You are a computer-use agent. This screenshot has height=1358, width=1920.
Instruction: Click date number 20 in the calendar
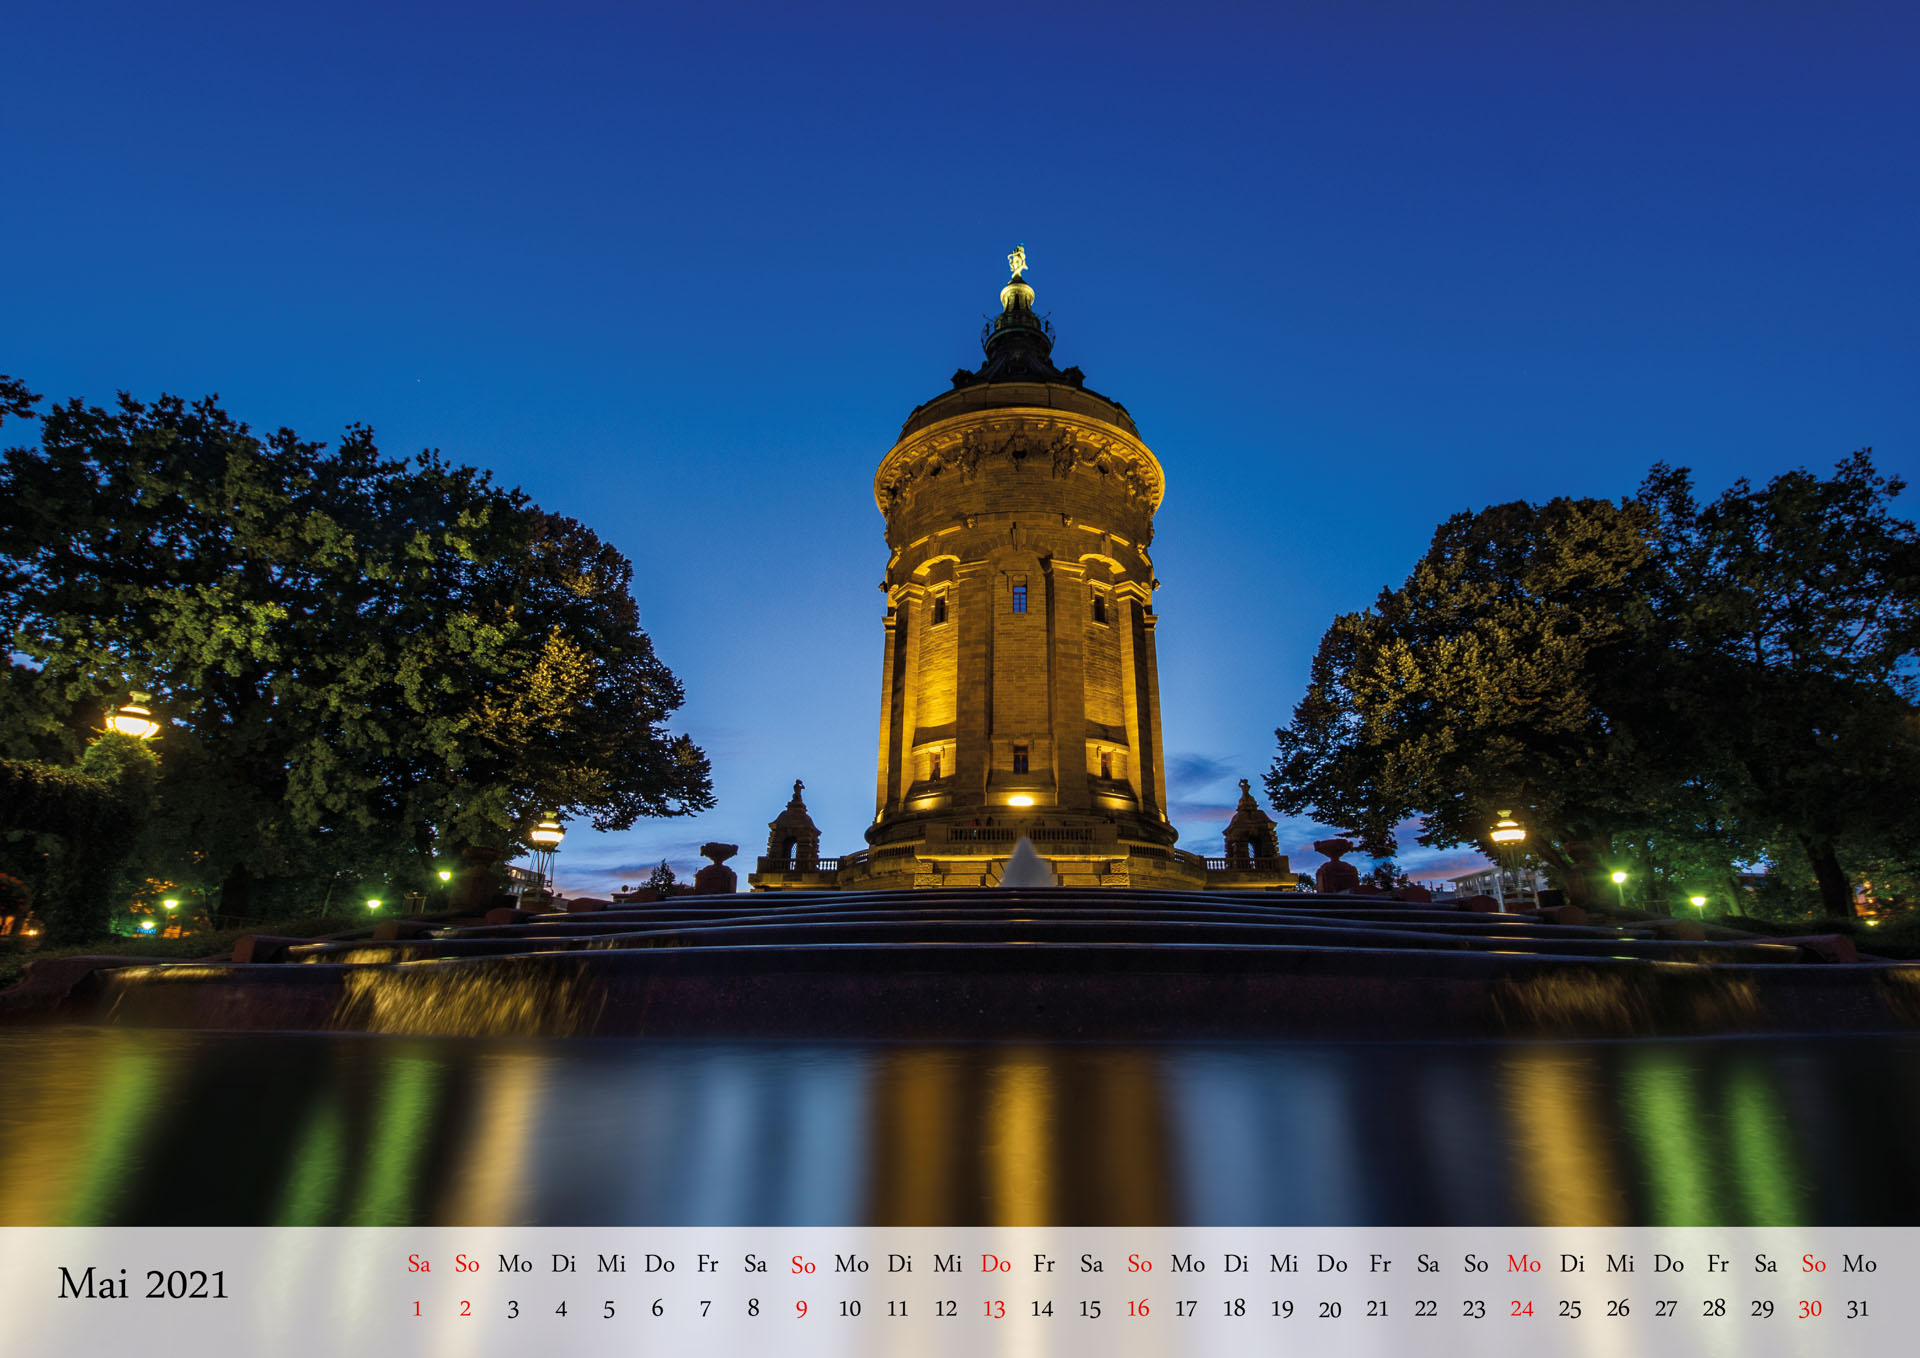coord(1329,1309)
